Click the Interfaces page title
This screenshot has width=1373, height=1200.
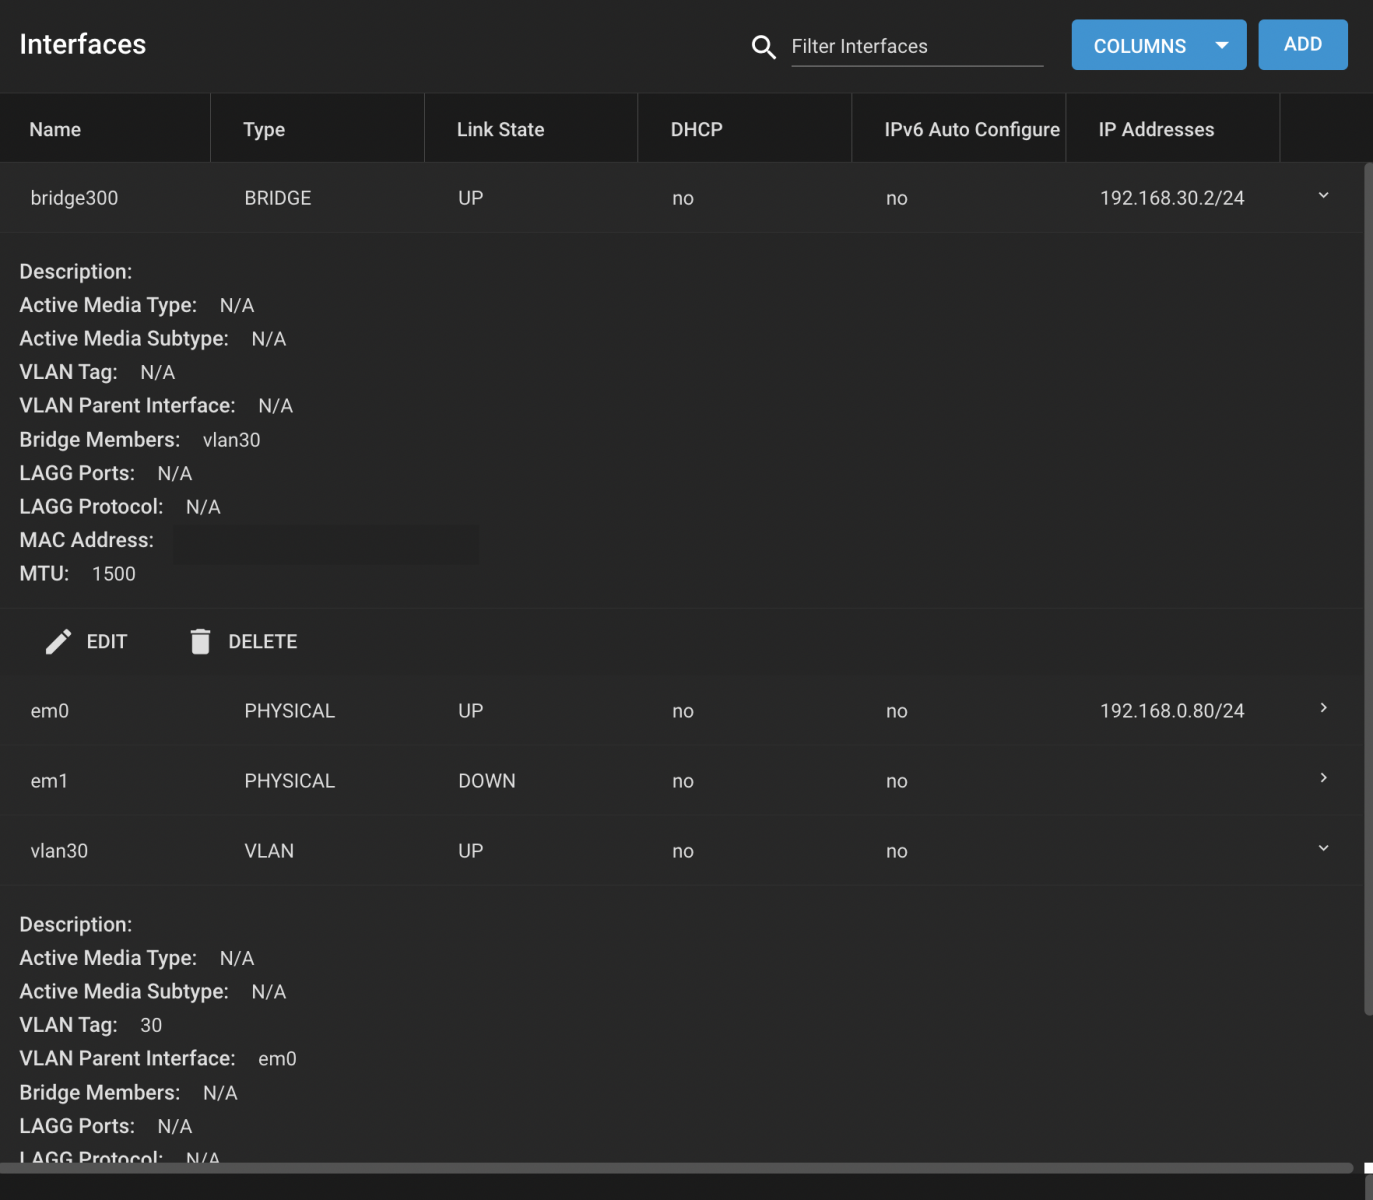tap(83, 44)
